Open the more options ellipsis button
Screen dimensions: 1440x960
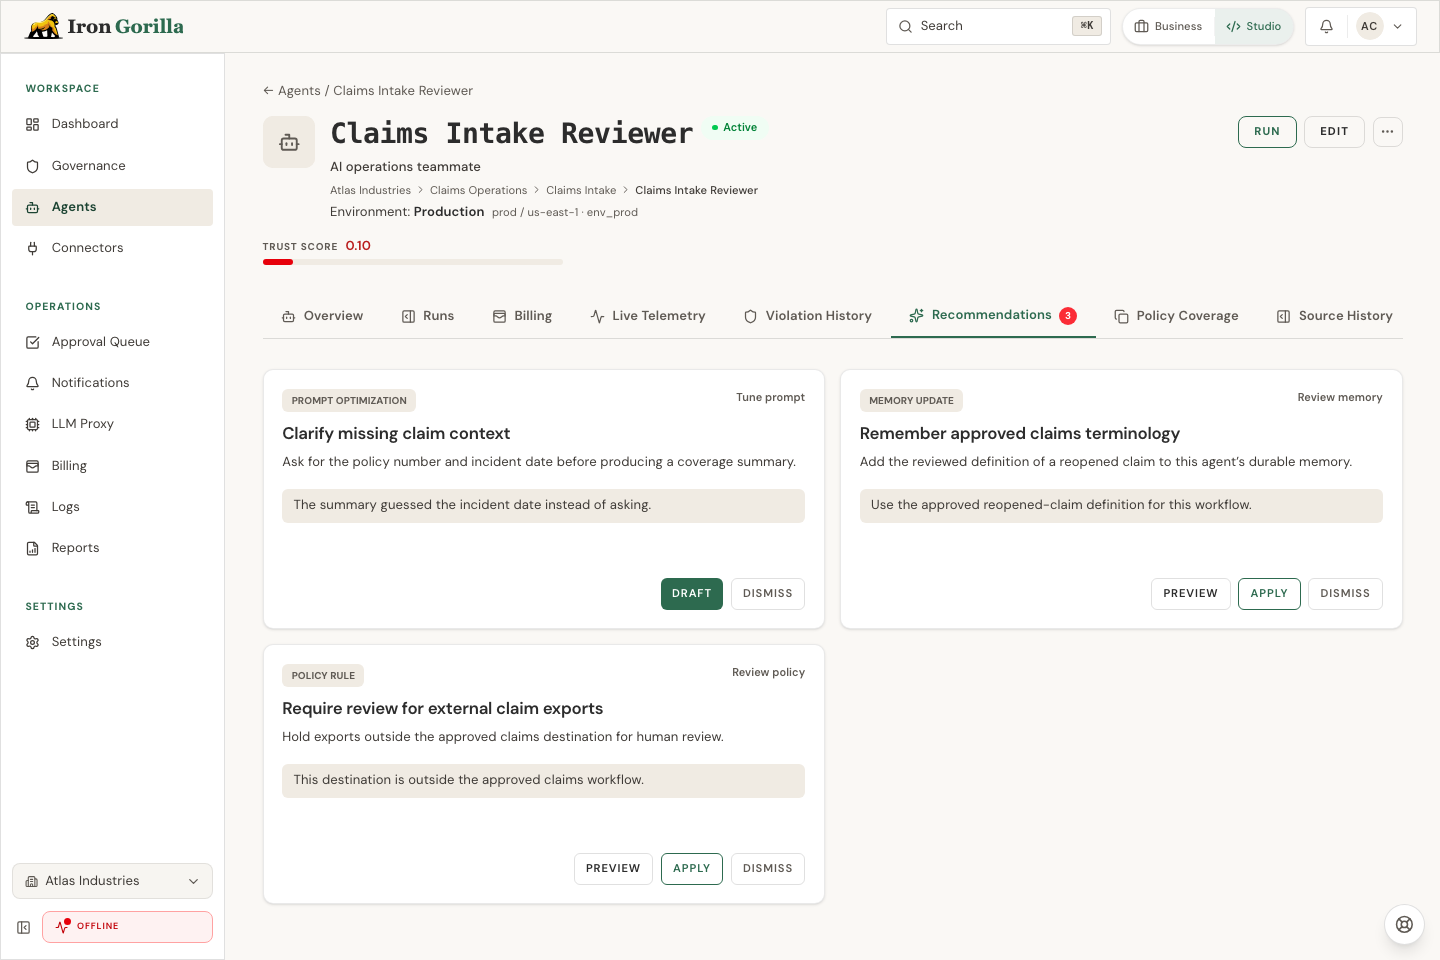[x=1387, y=132]
